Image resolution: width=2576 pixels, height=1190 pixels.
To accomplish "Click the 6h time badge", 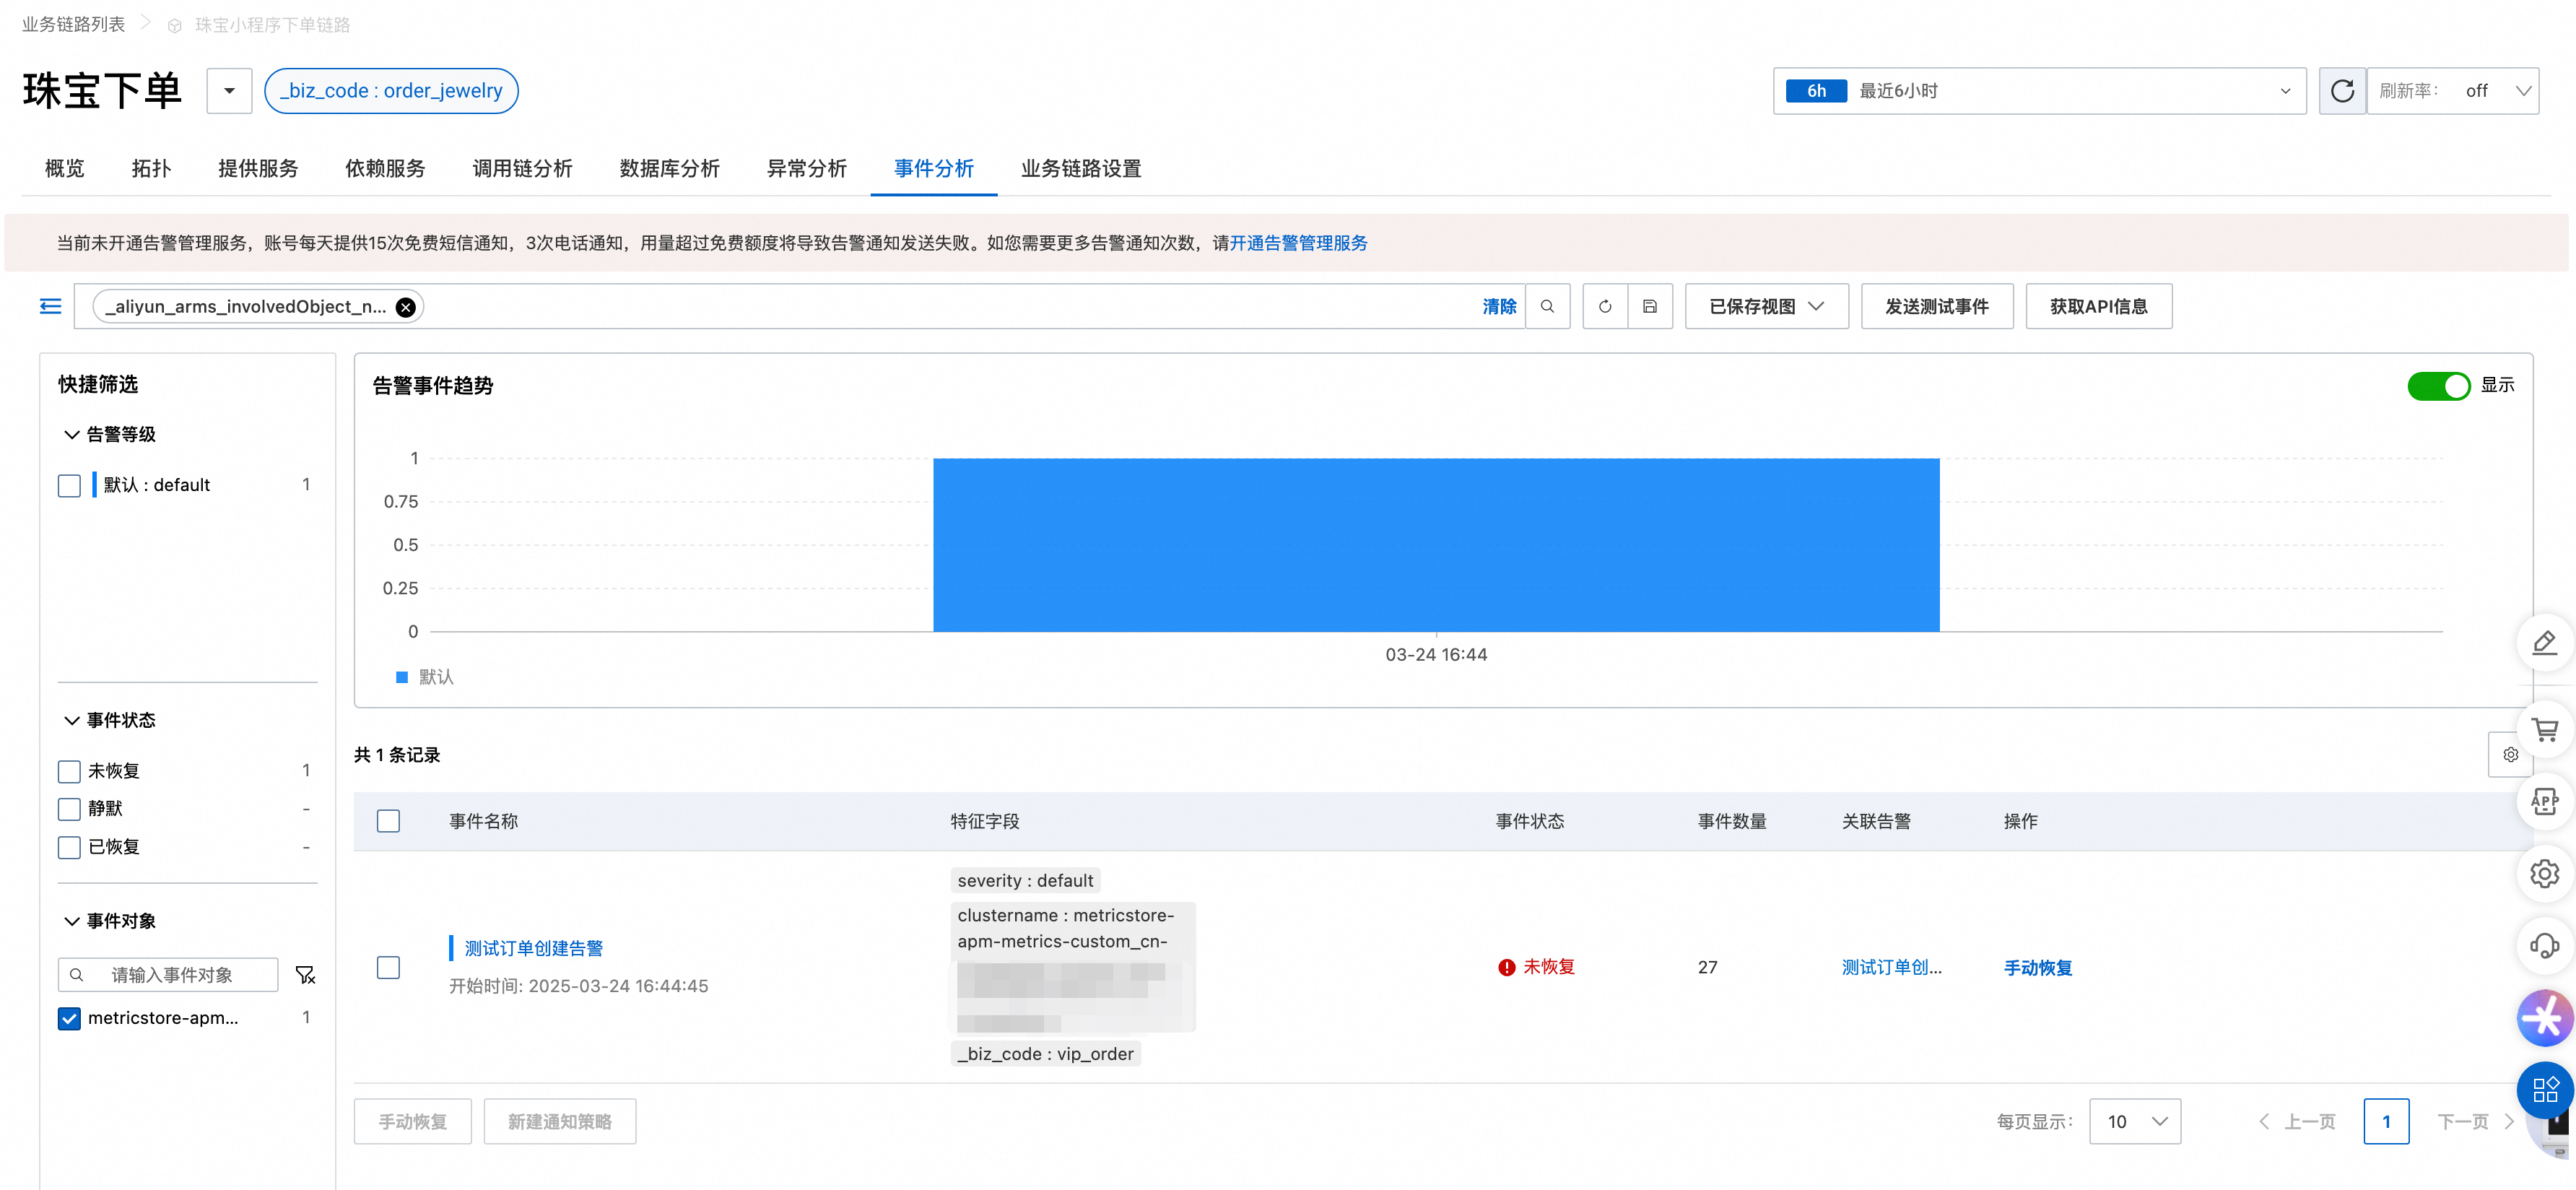I will click(x=1816, y=91).
